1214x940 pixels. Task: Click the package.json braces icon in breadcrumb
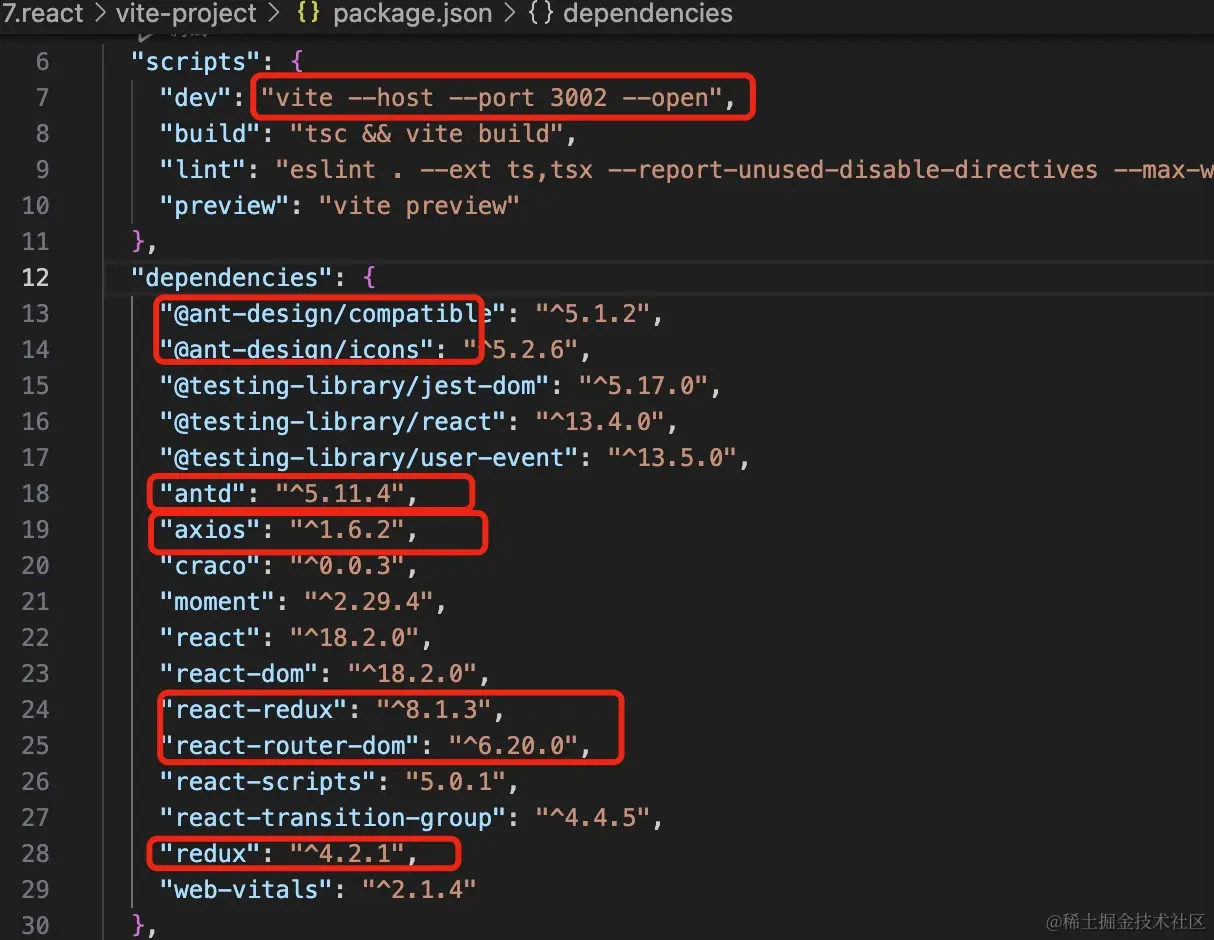pyautogui.click(x=311, y=14)
